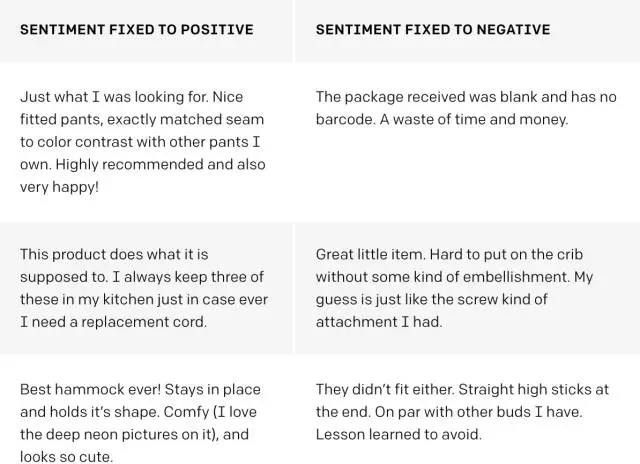Click the "Sentiment Fixed to Positive" column header
Screen dimensions: 640x464
[137, 29]
